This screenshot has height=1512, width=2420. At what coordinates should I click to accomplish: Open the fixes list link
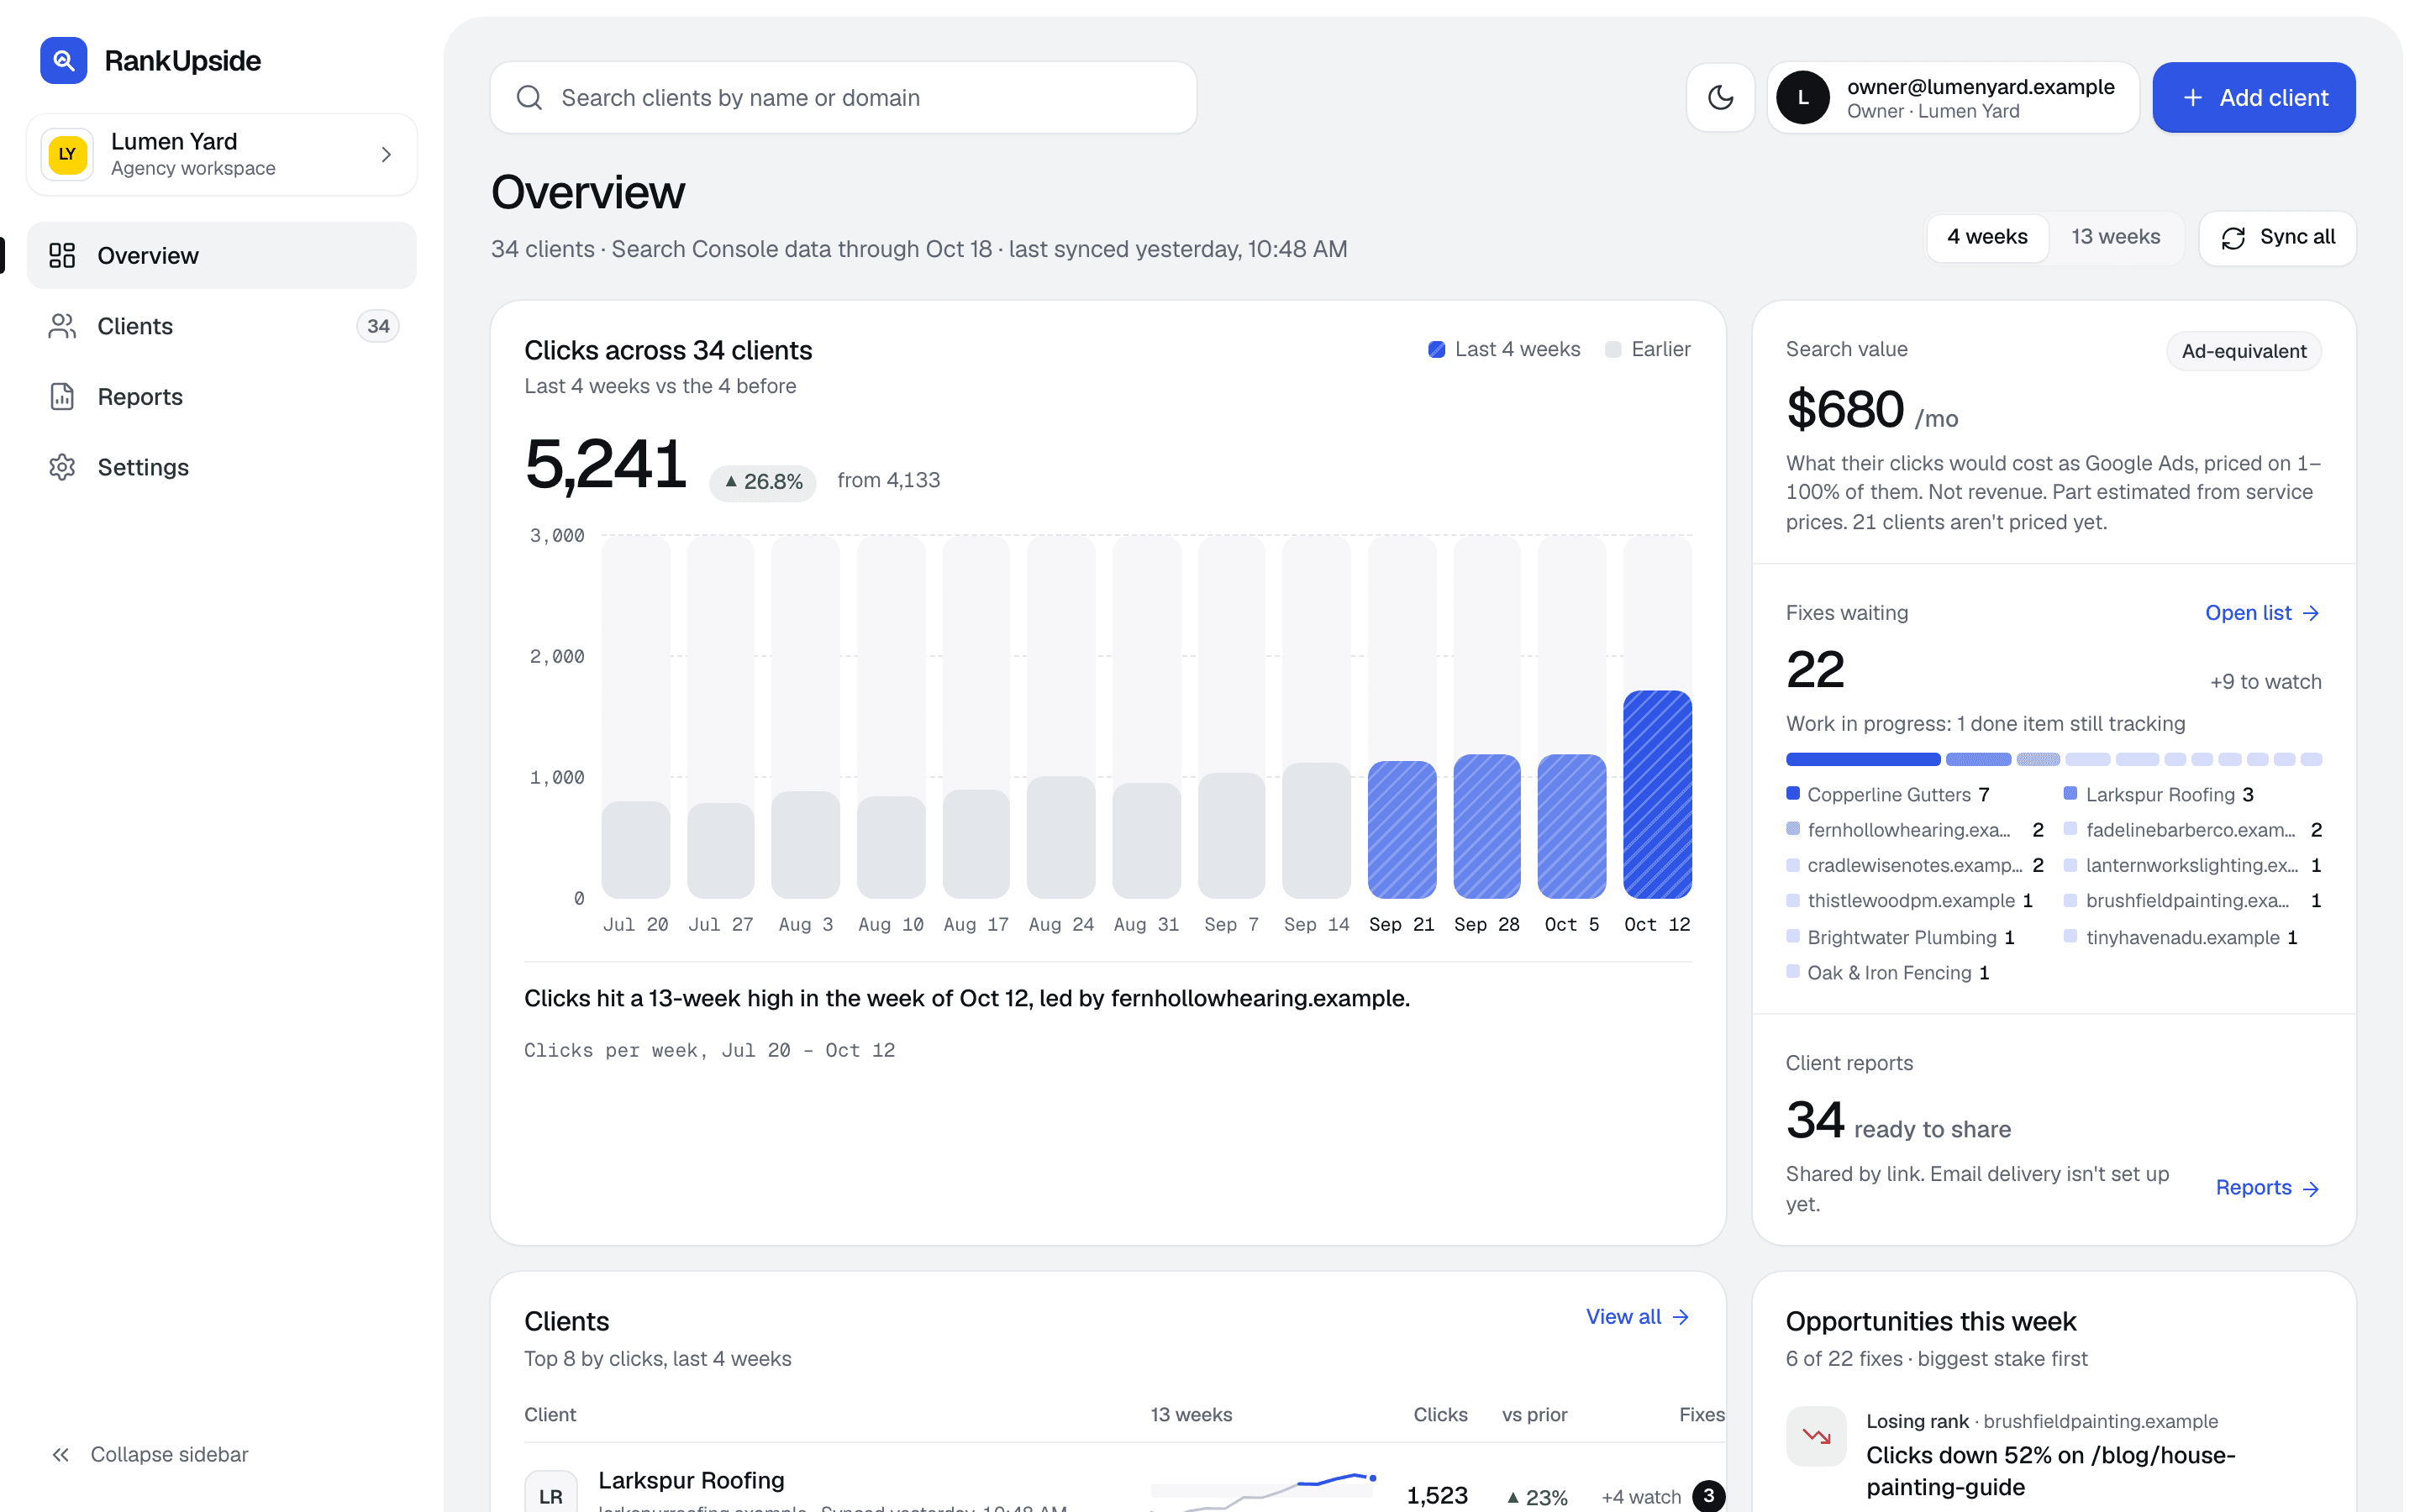[x=2262, y=613]
